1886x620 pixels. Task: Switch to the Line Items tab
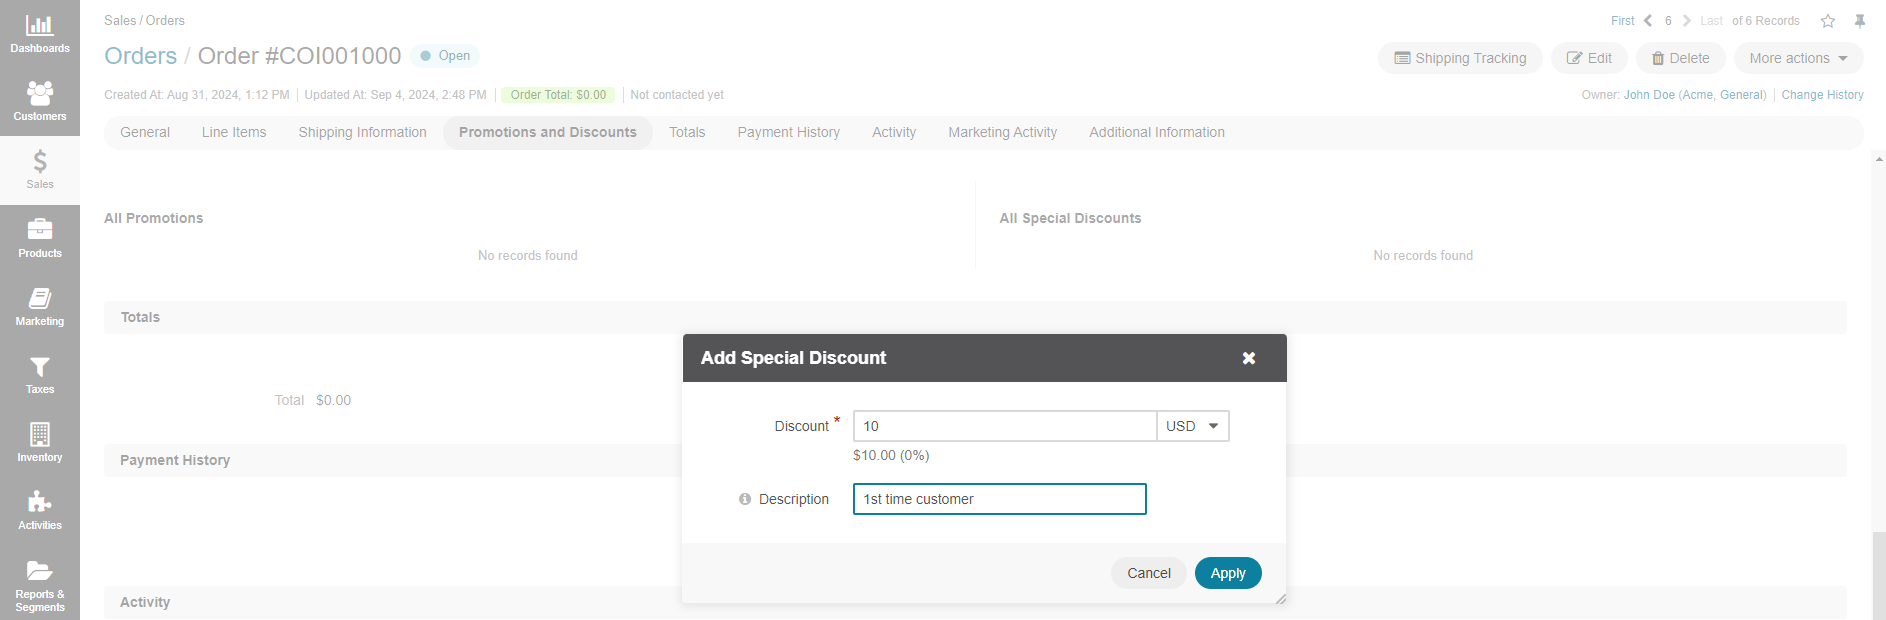click(x=234, y=132)
